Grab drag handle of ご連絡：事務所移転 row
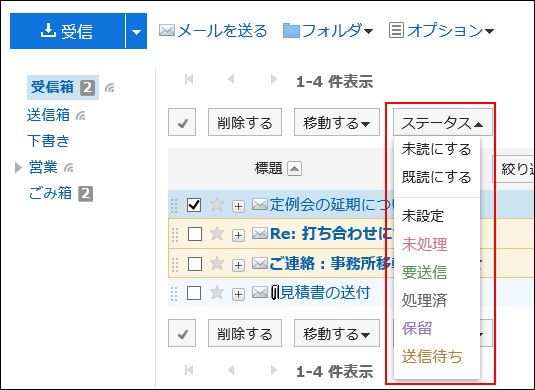This screenshot has height=390, width=535. click(175, 264)
